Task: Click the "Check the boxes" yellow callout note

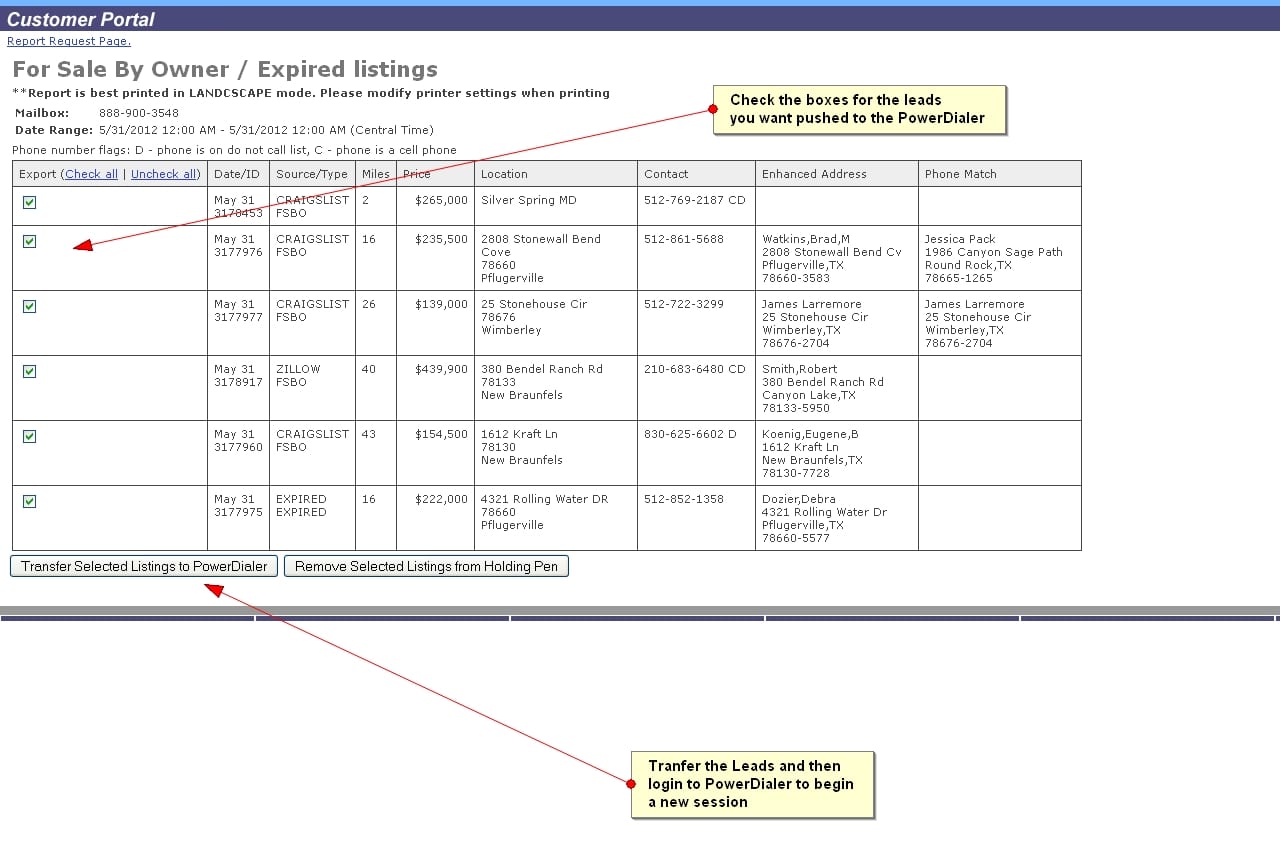Action: coord(857,109)
